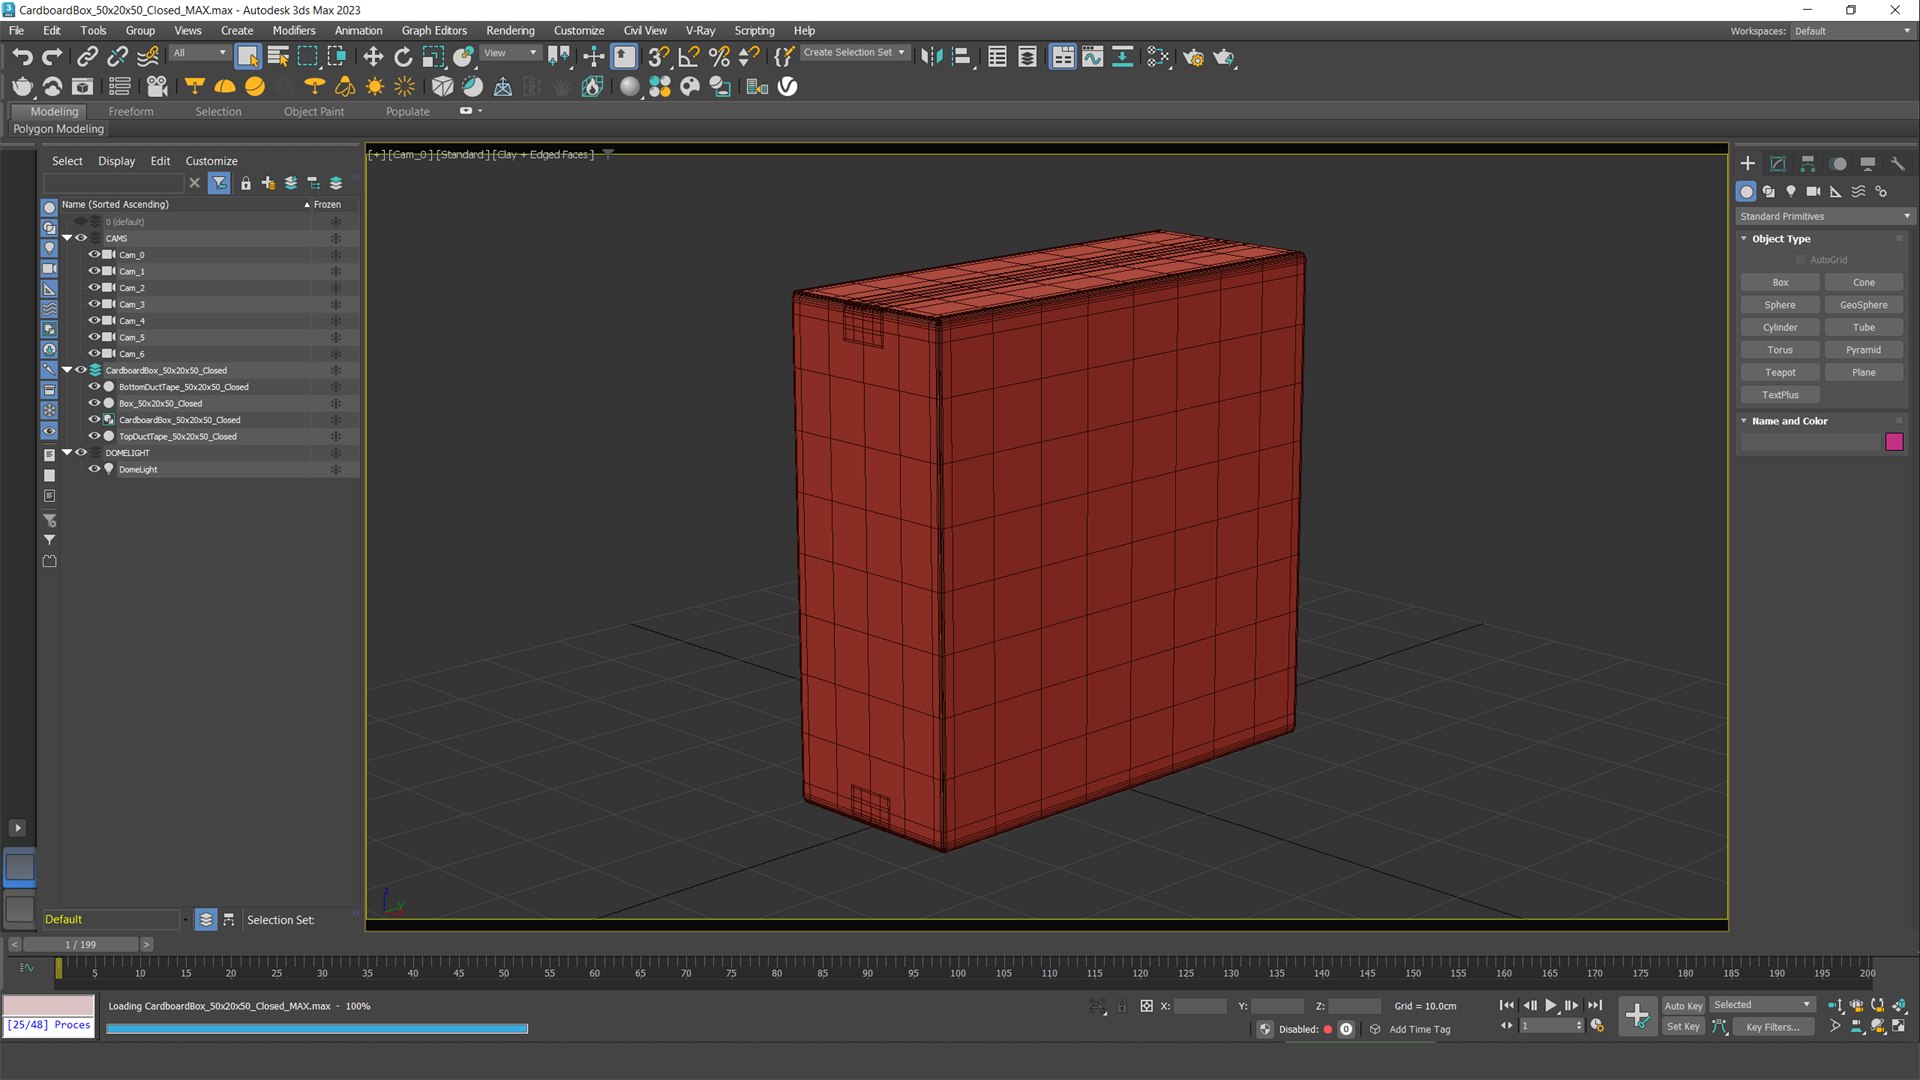Toggle the 3D Snaps icon
This screenshot has height=1080, width=1920.
pos(658,57)
